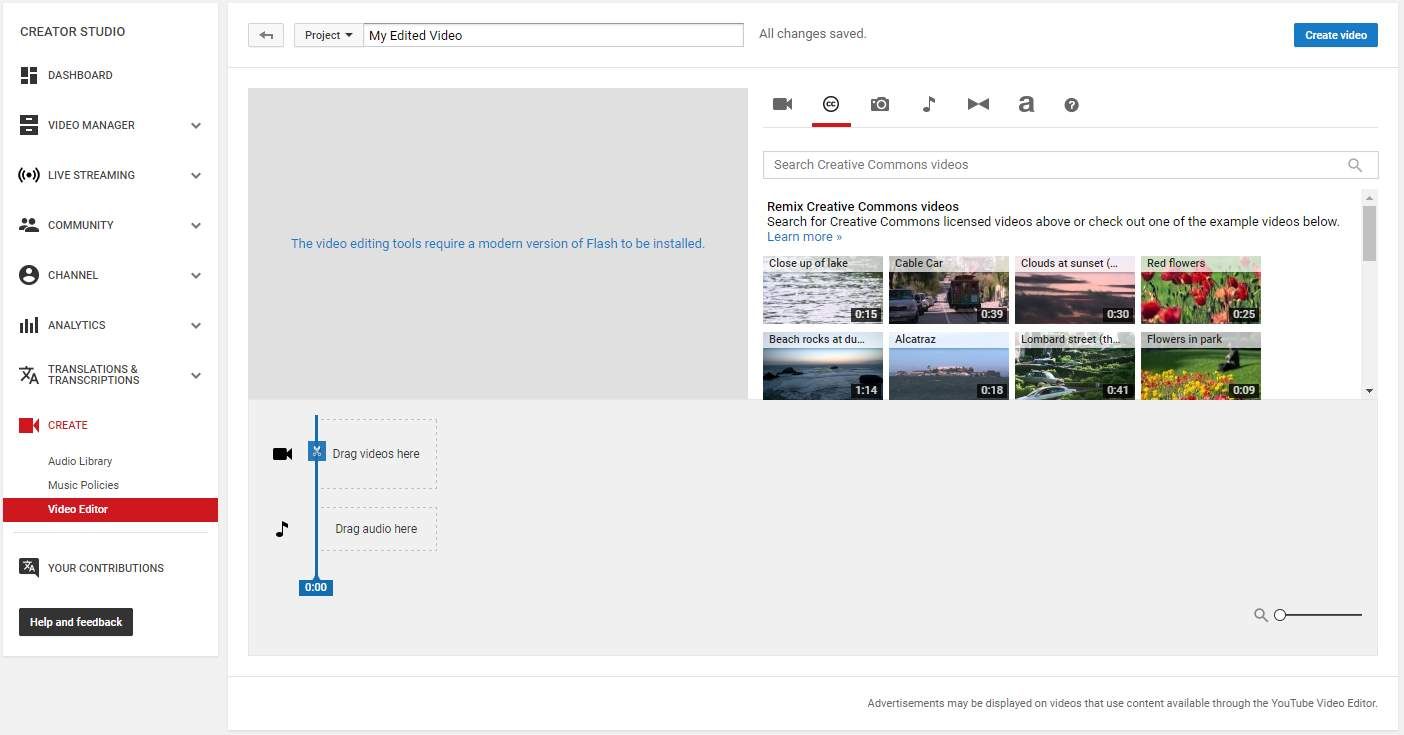The image size is (1404, 735).
Task: Select the Cable Car video thumbnail
Action: (948, 290)
